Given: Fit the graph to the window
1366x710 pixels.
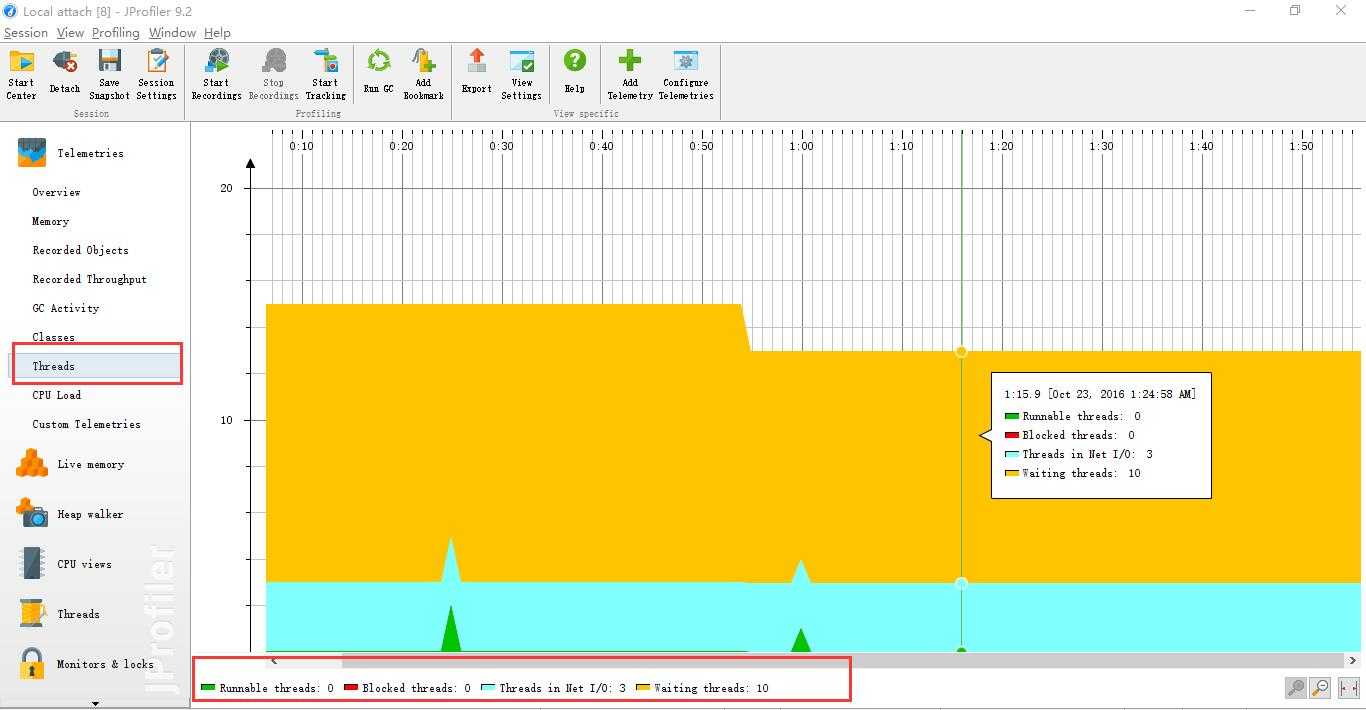Looking at the screenshot, I should pos(1348,688).
